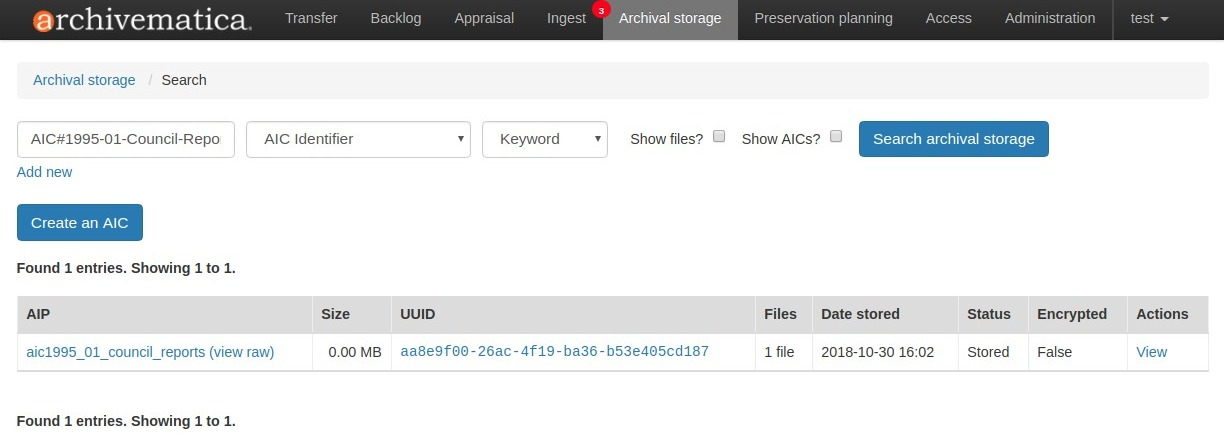Navigate to the Access tab
Screen dimensions: 1224x438
pos(948,18)
